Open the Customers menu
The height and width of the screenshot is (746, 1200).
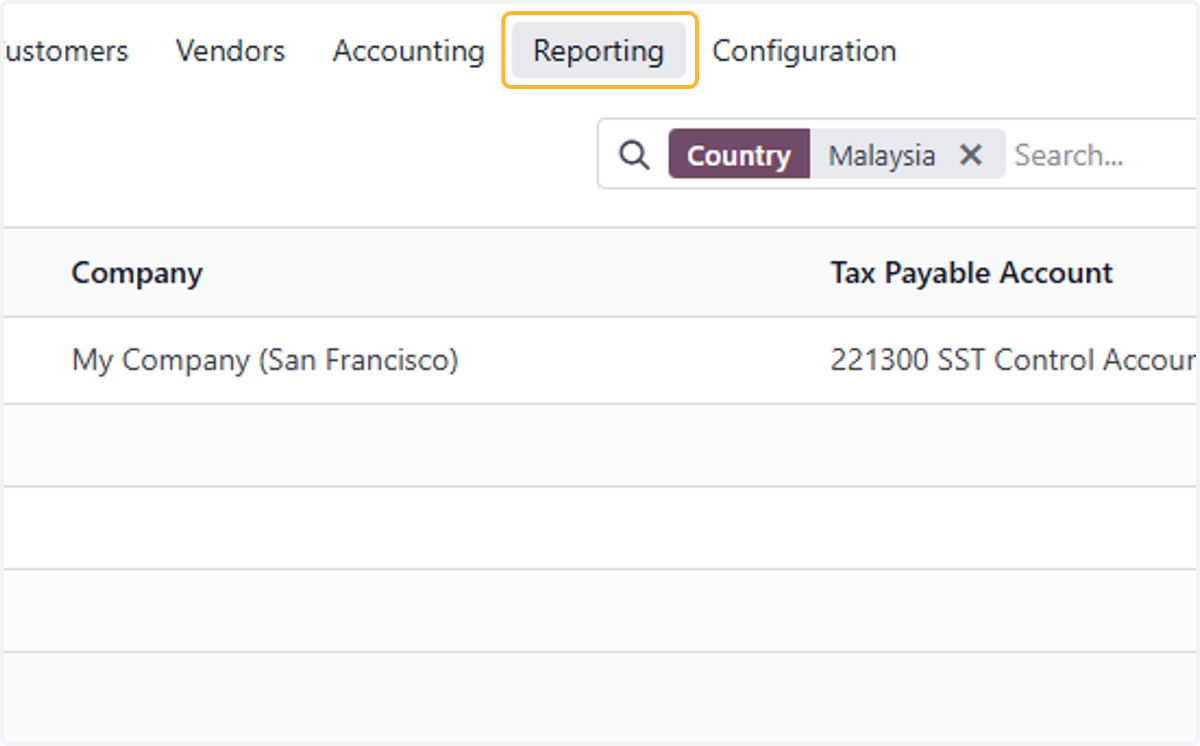[65, 51]
